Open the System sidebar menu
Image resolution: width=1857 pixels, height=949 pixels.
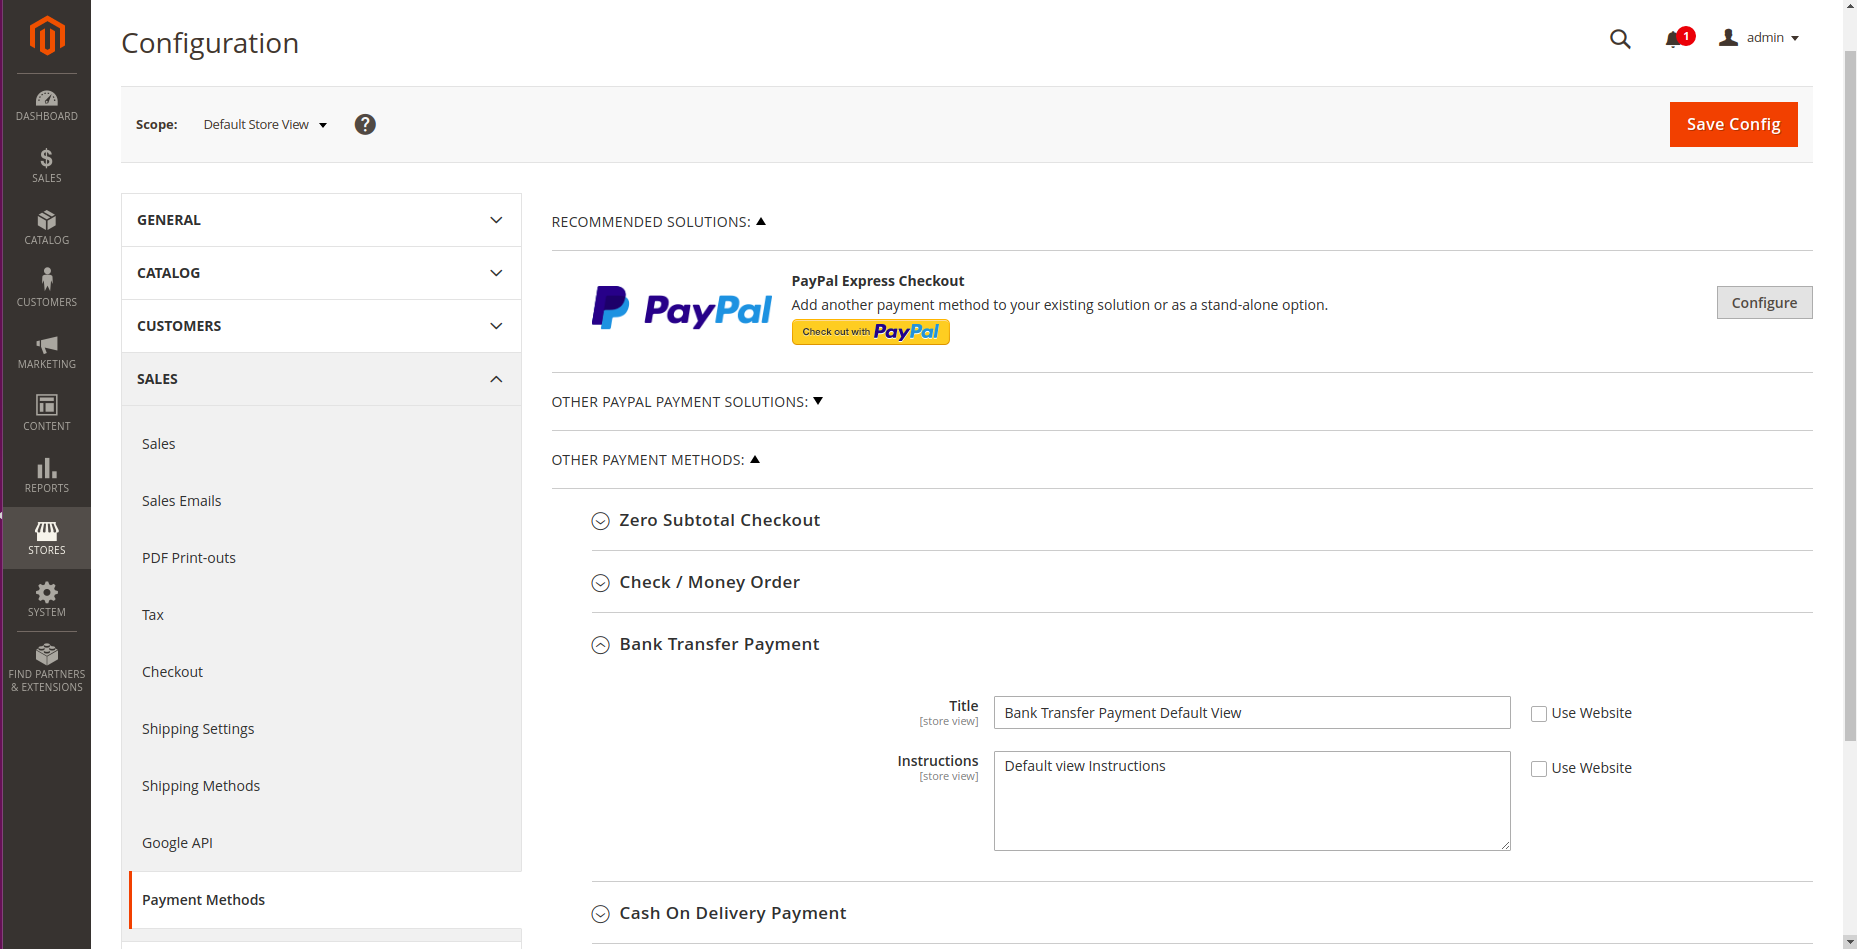point(47,600)
